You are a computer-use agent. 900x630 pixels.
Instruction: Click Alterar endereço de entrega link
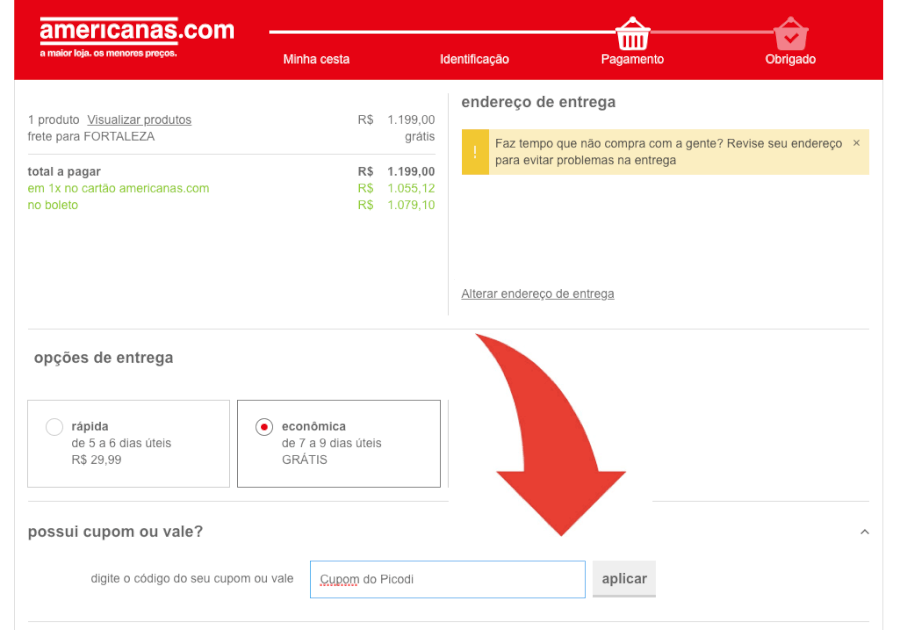click(x=537, y=294)
